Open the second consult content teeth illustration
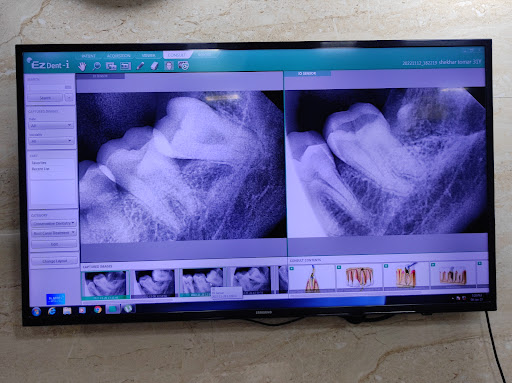Viewport: 512px width, 383px height. 359,276
